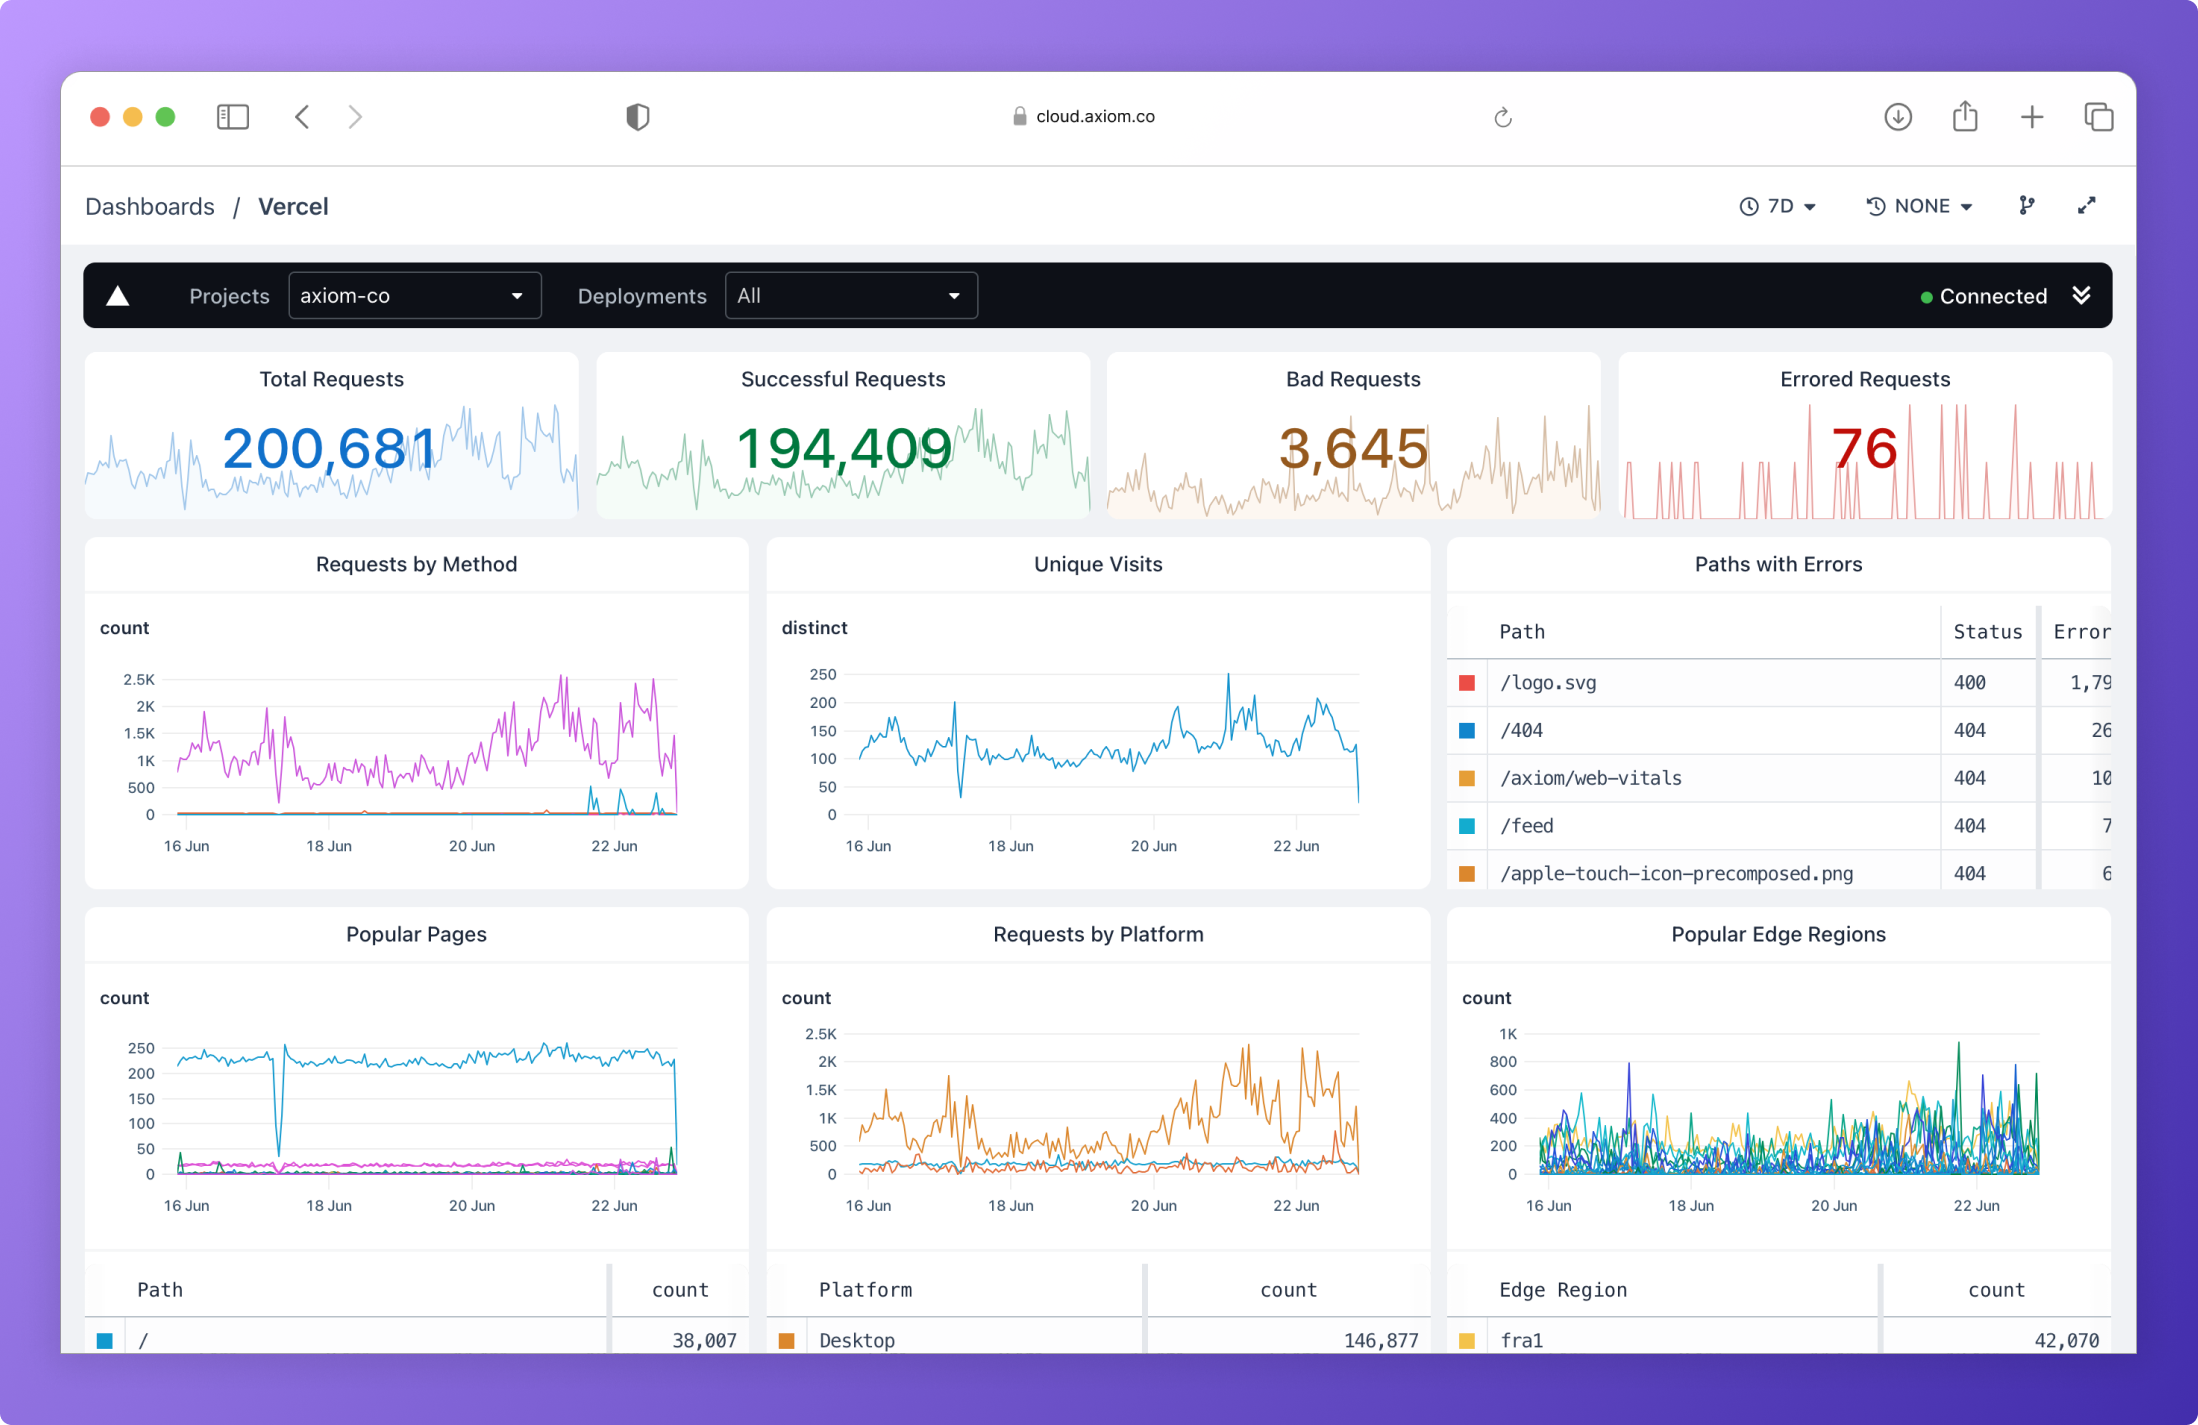
Task: Click the clock icon beside the 7D selector
Action: pos(1748,206)
